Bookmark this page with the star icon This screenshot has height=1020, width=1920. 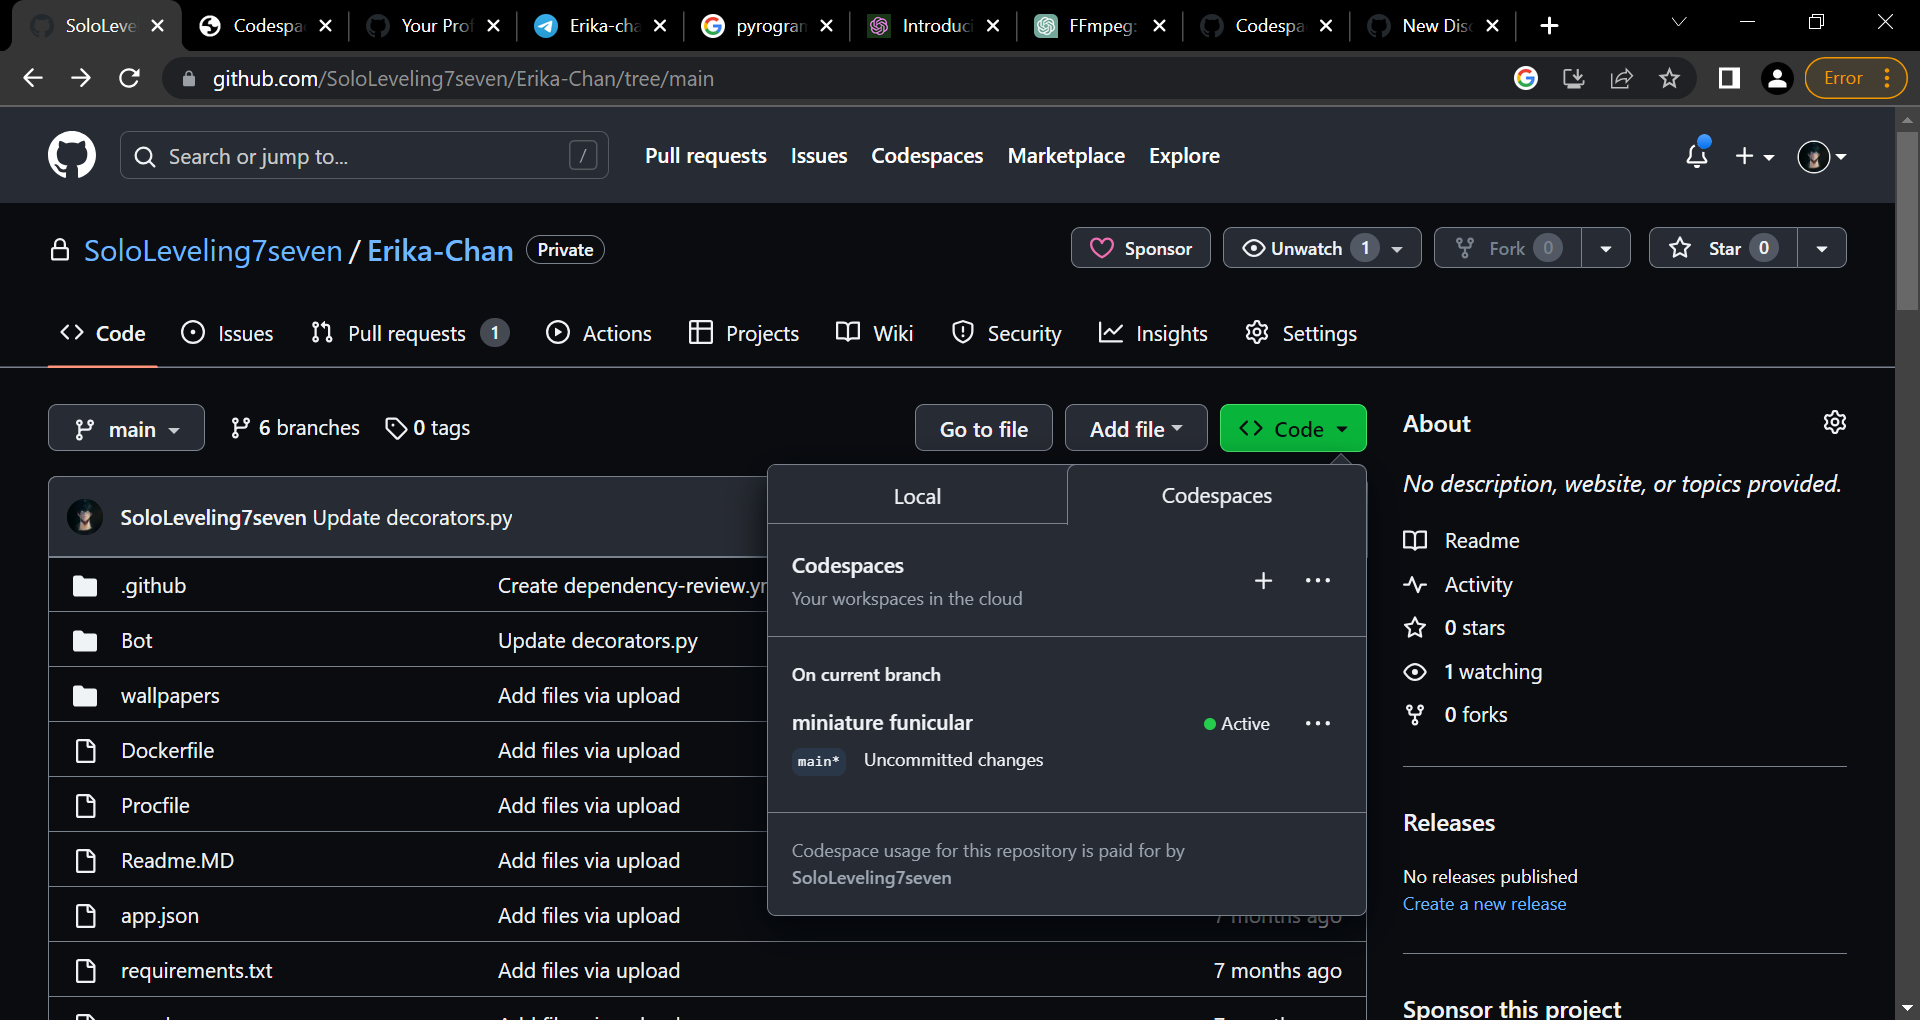pos(1669,78)
